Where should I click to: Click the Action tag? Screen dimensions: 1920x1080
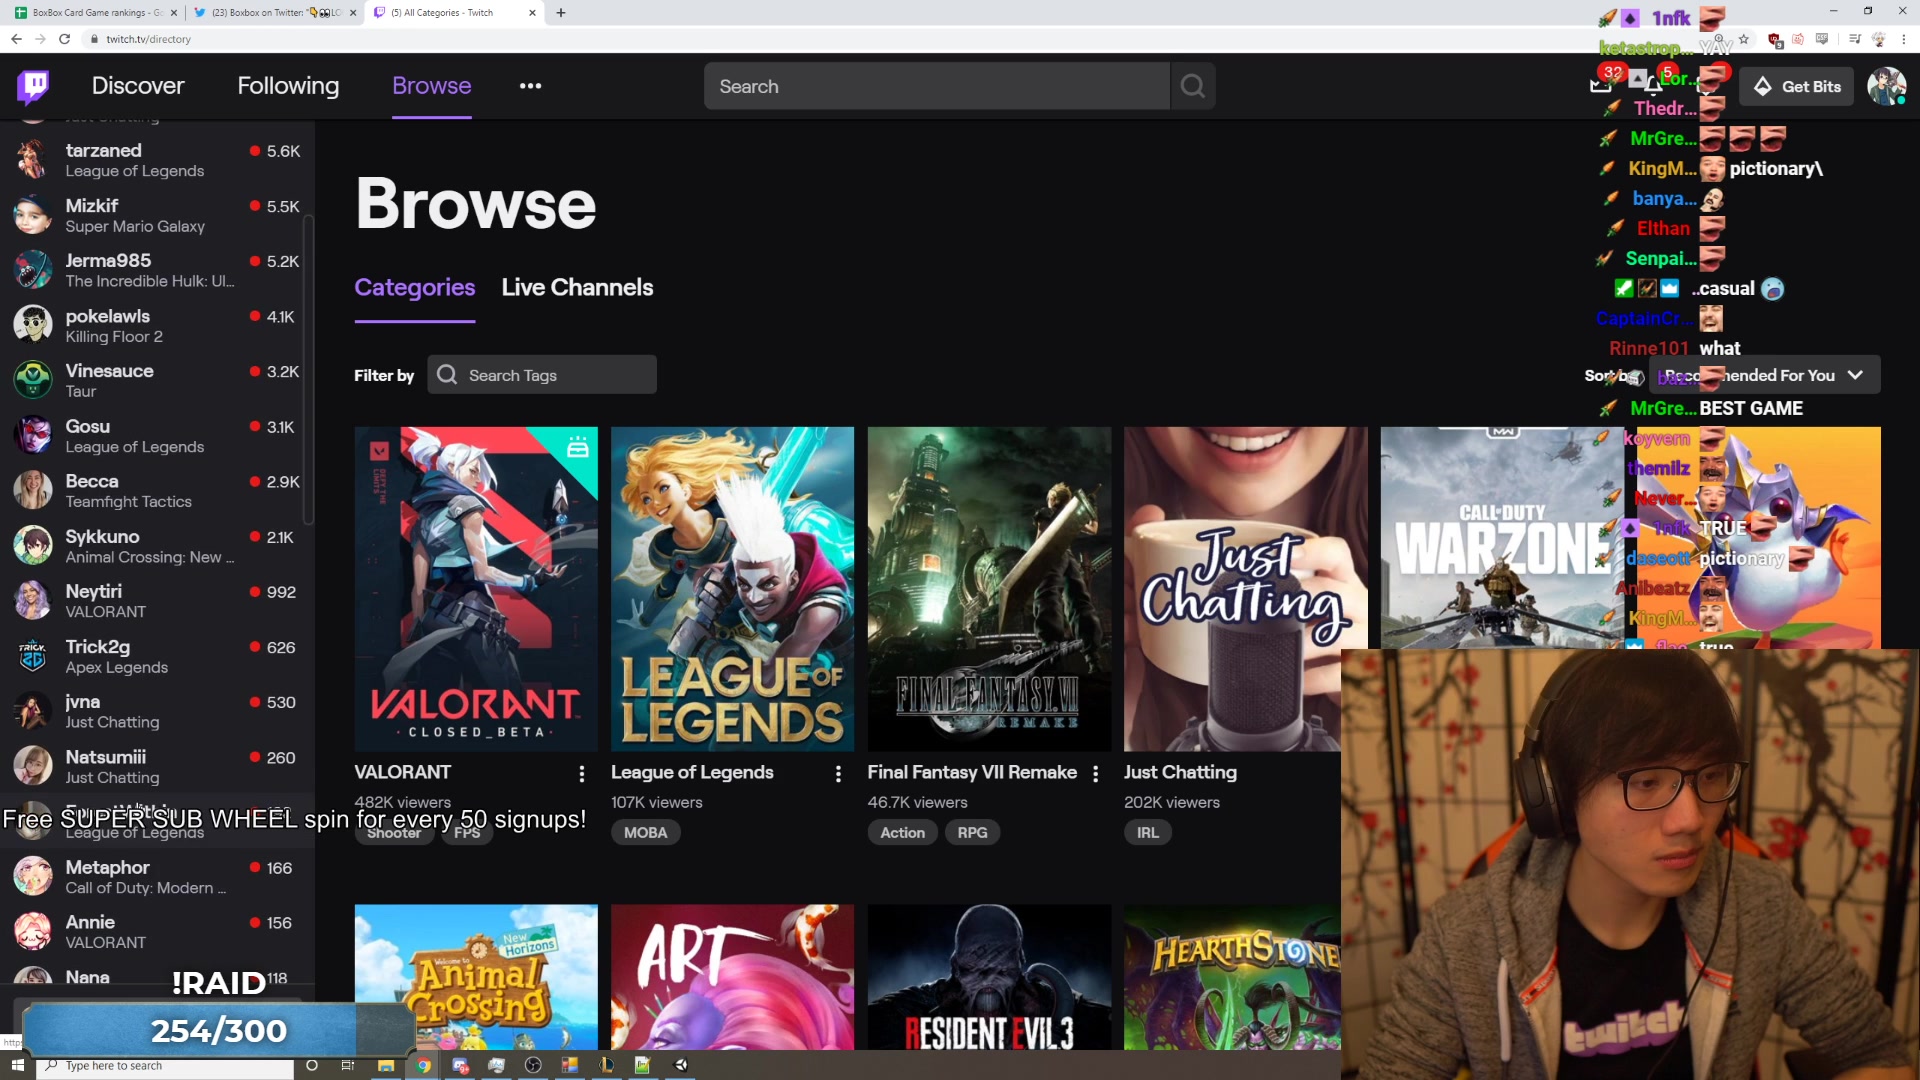(x=902, y=833)
